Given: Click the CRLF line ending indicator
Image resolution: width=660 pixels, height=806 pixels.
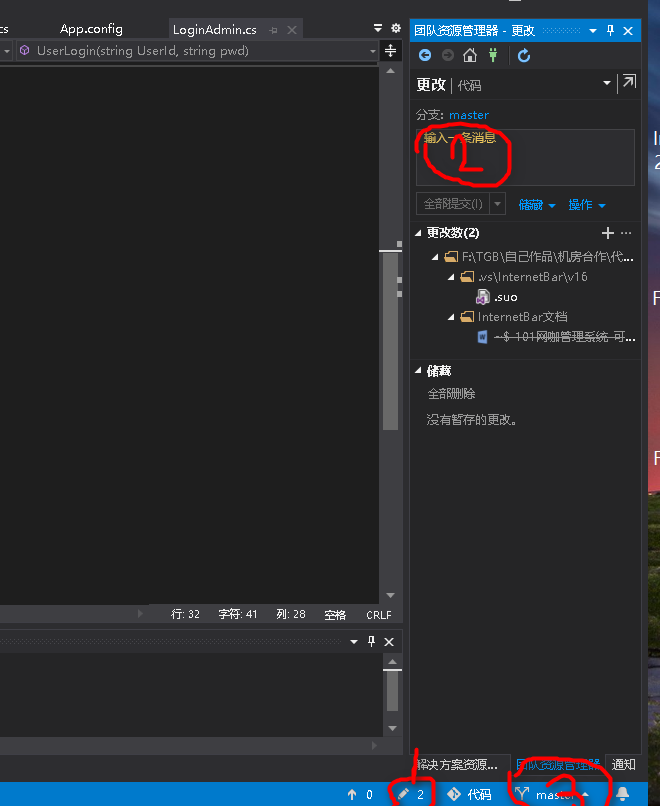Looking at the screenshot, I should coord(379,615).
